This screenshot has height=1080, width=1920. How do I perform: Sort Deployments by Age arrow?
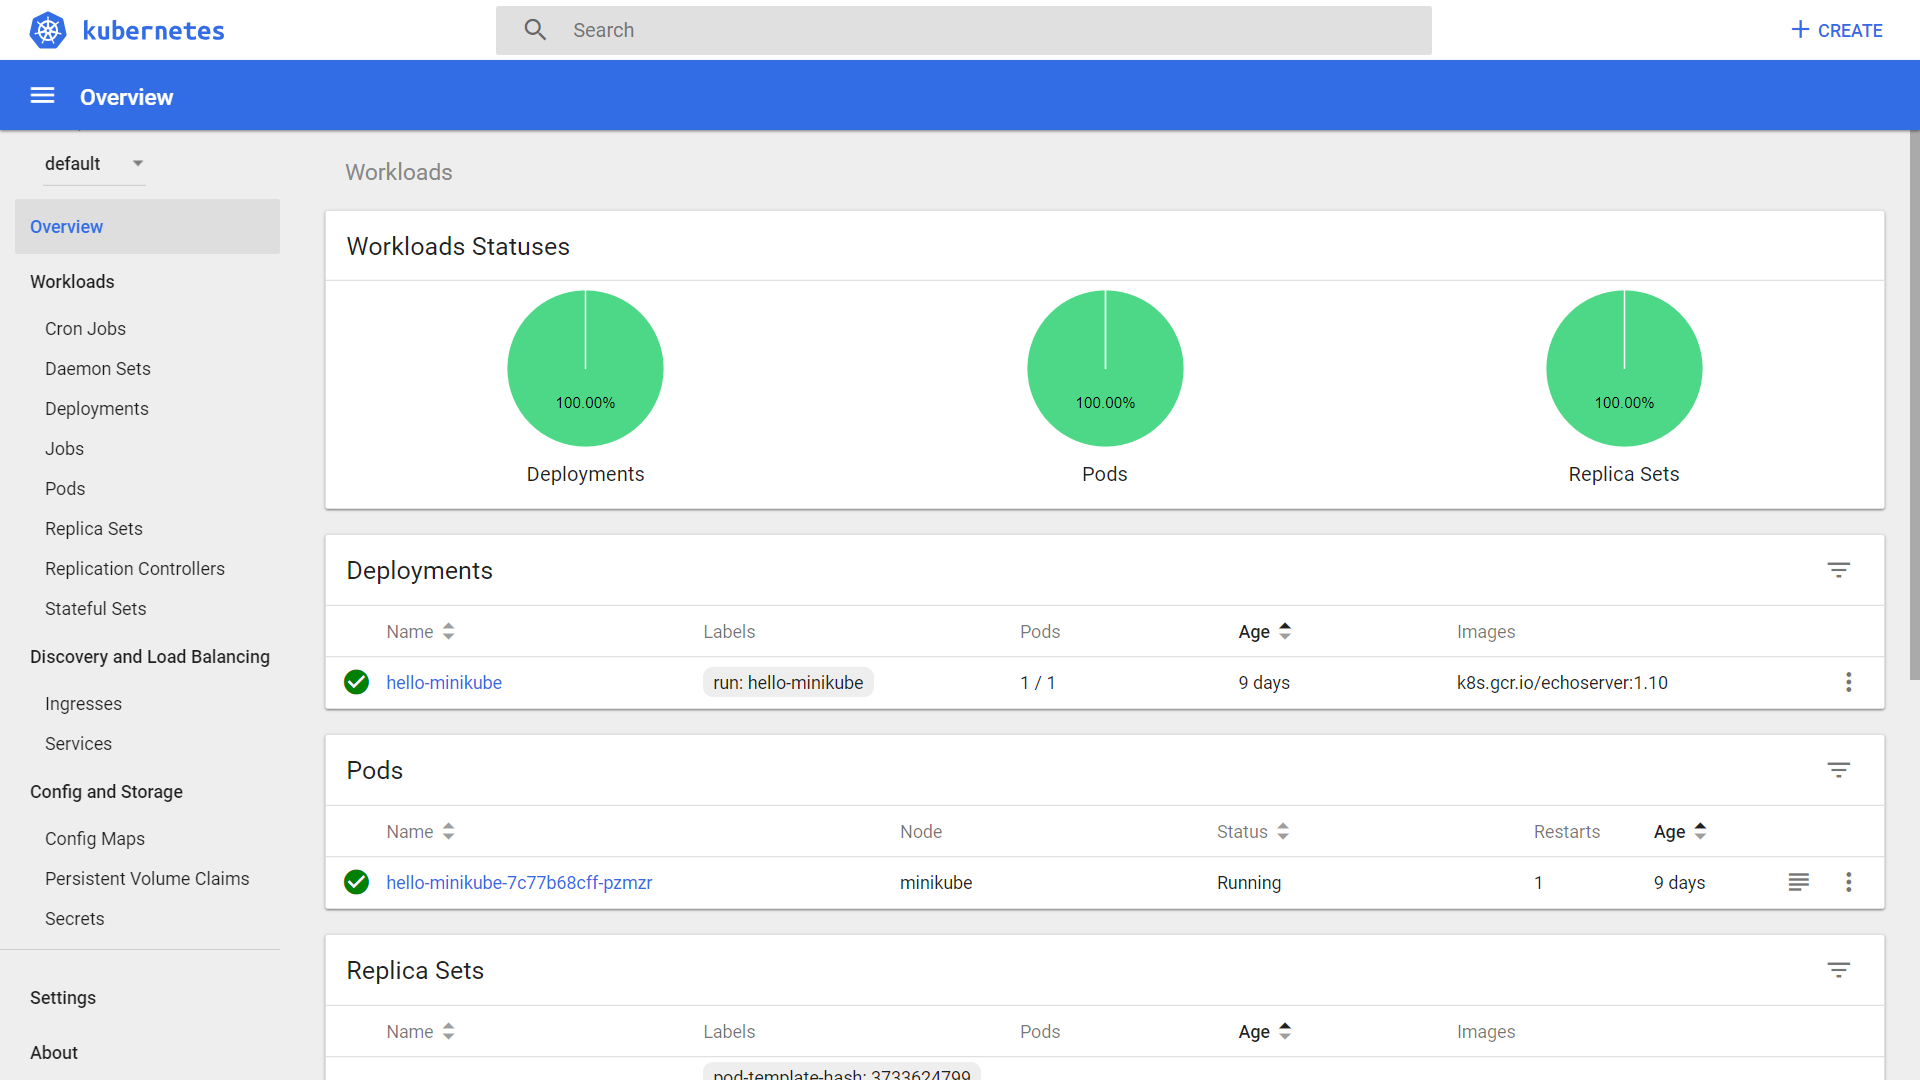click(x=1285, y=632)
